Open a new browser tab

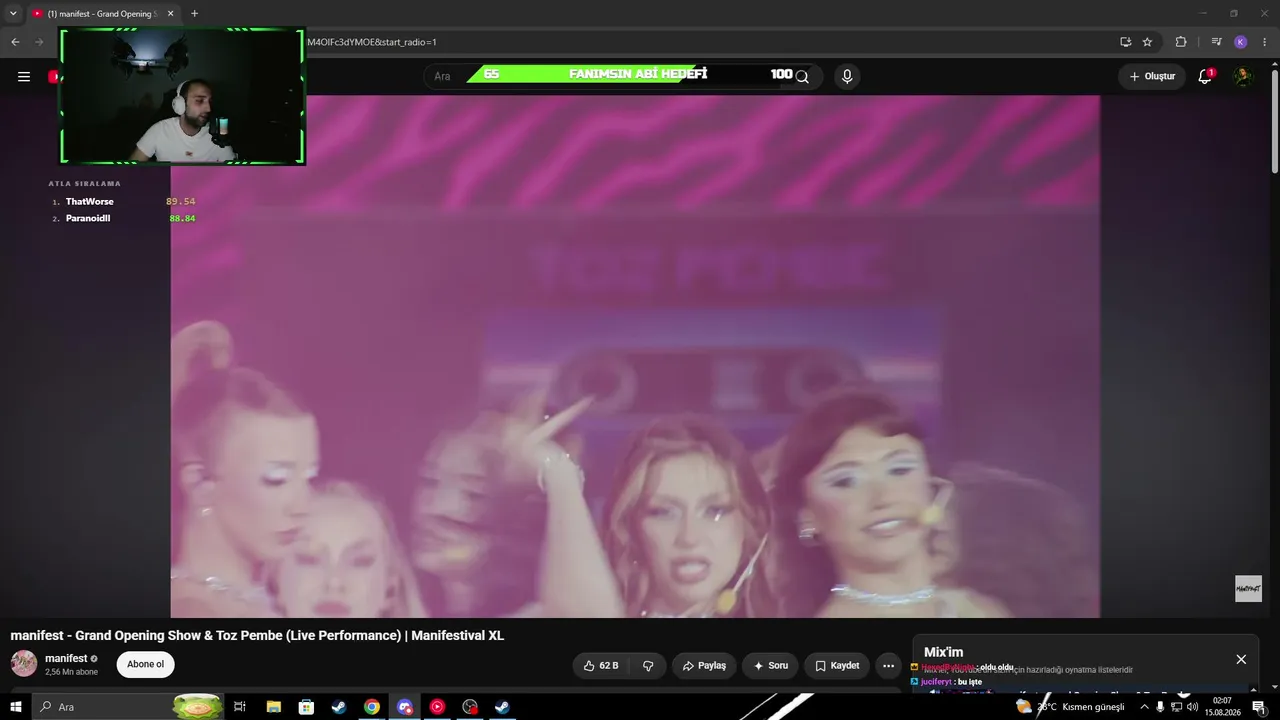[x=194, y=14]
